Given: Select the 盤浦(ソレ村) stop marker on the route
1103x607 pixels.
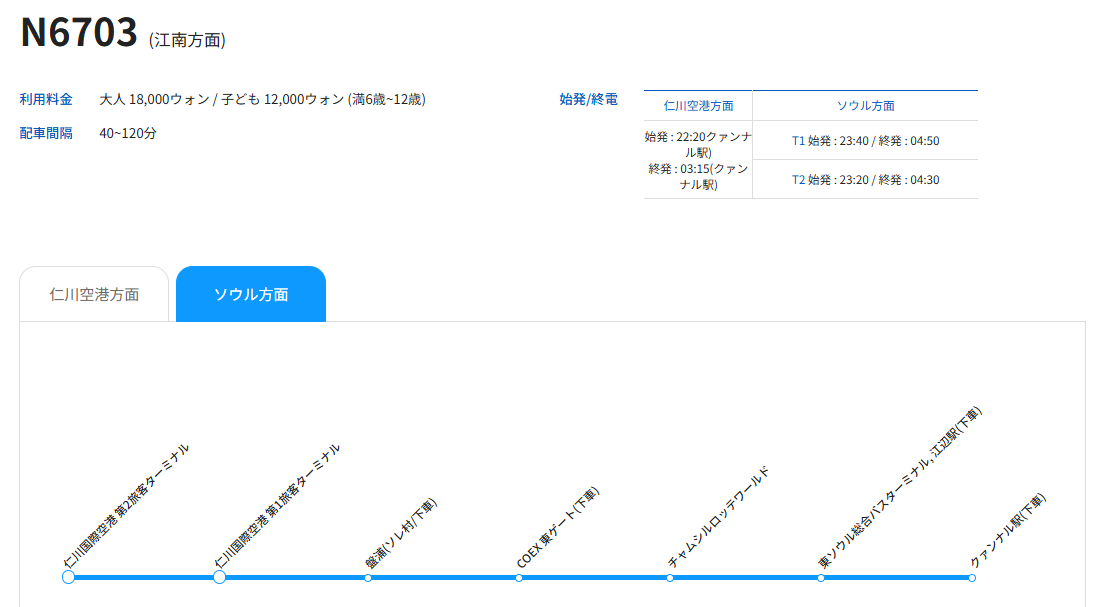Looking at the screenshot, I should tap(369, 577).
